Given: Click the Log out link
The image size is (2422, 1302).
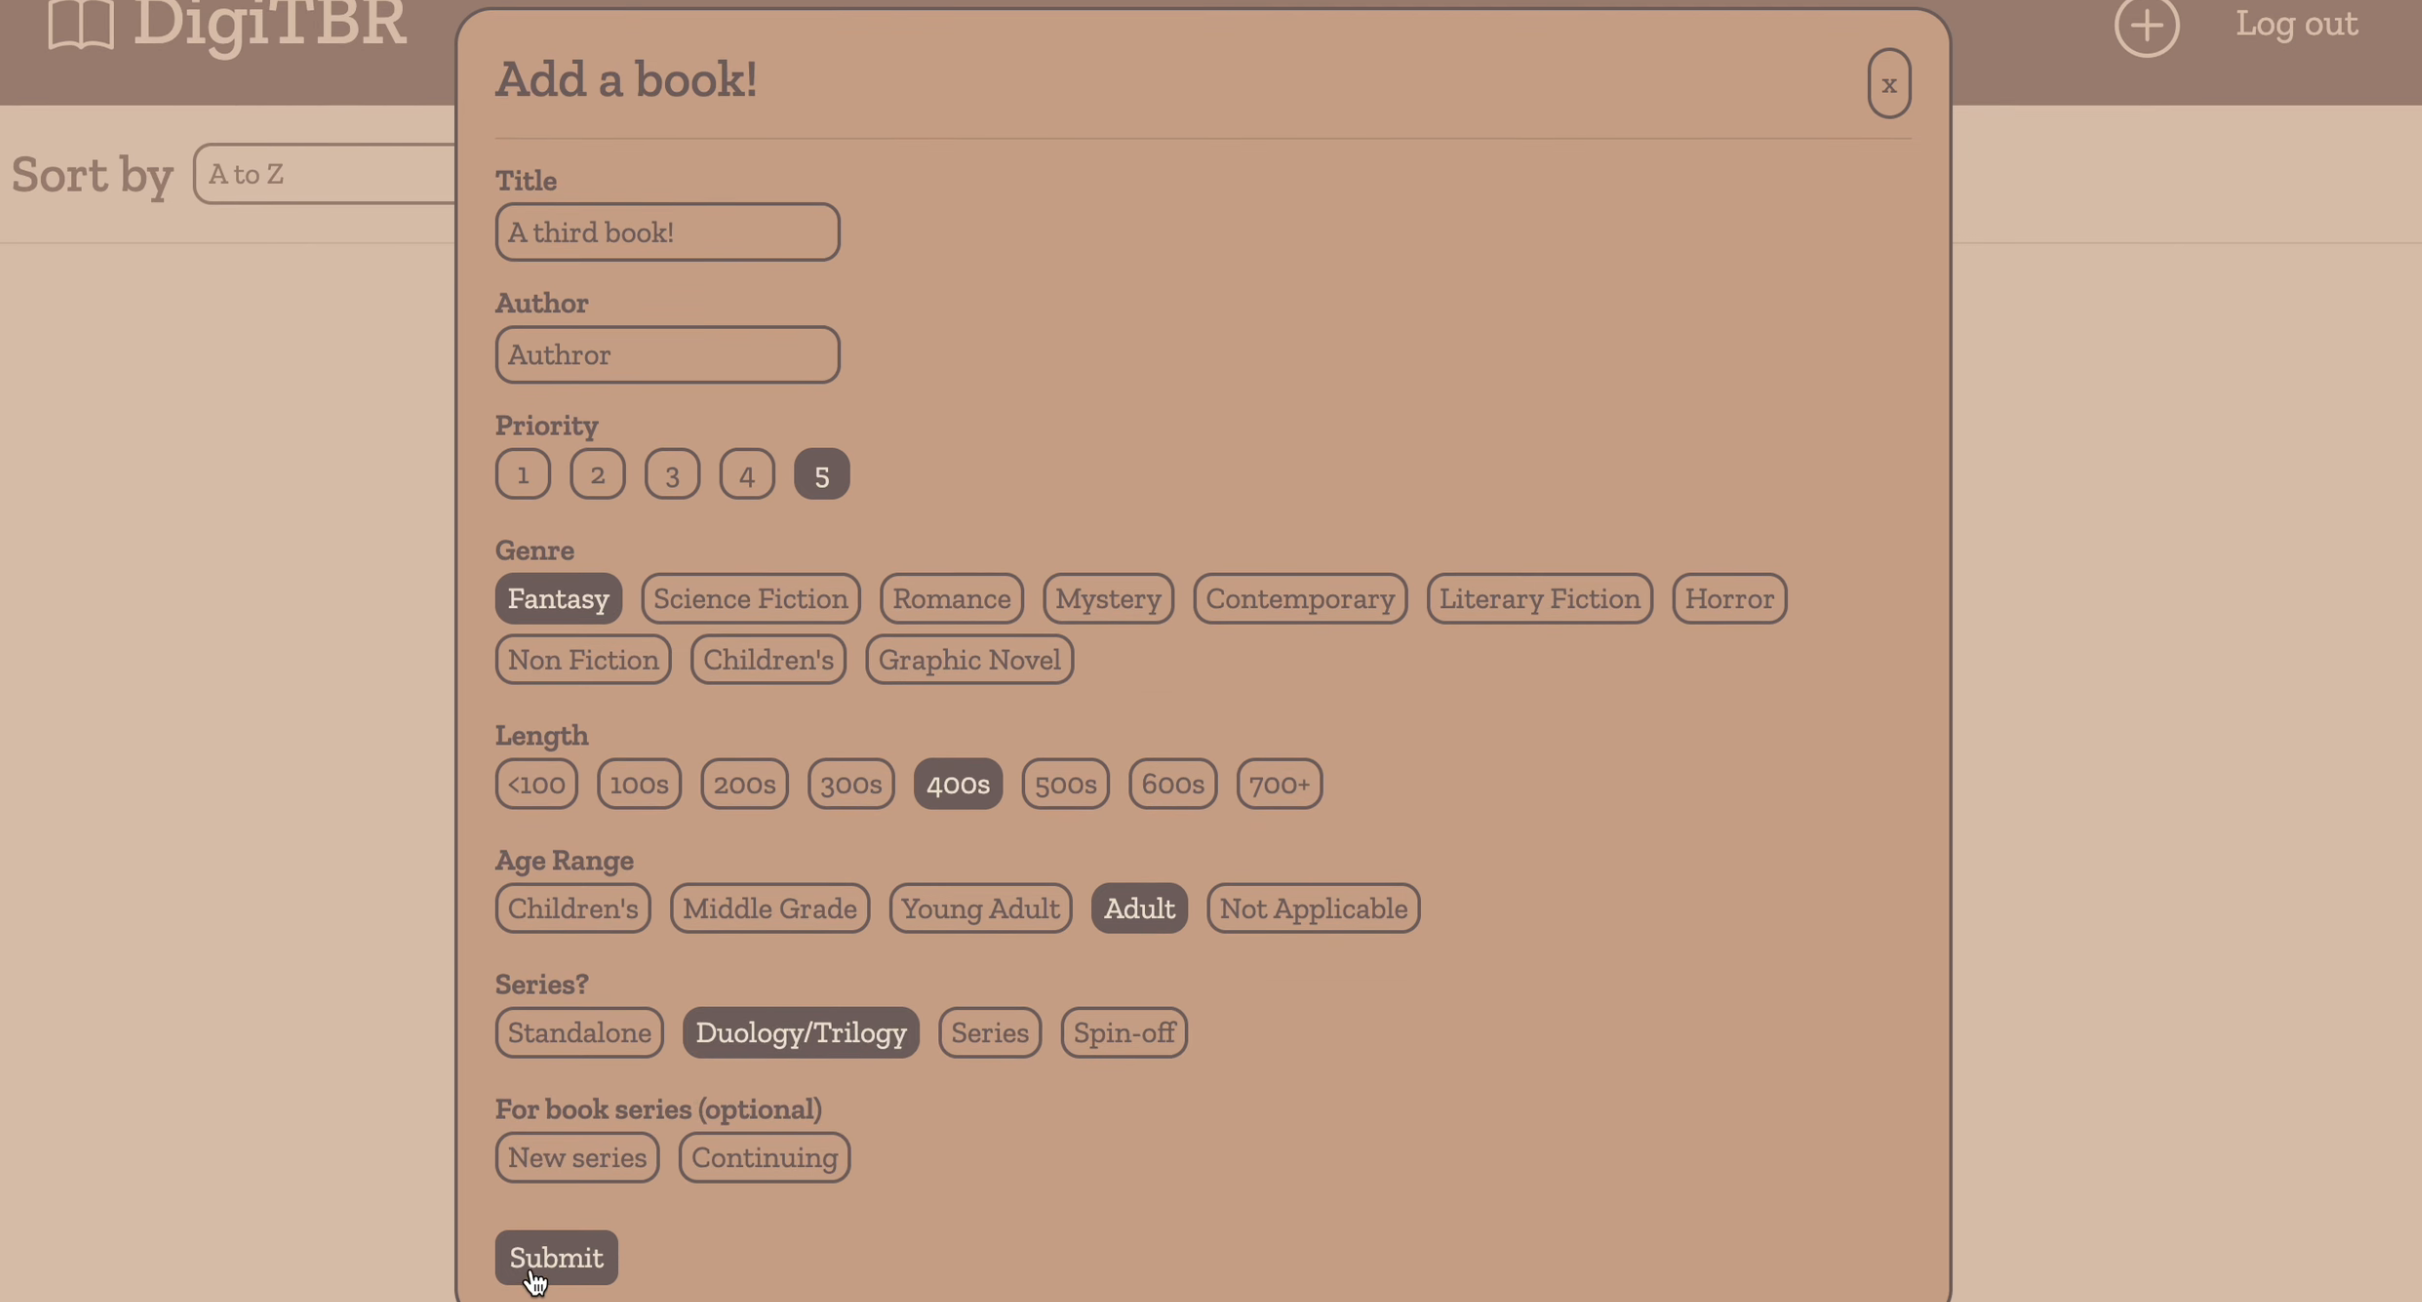Looking at the screenshot, I should [x=2296, y=24].
